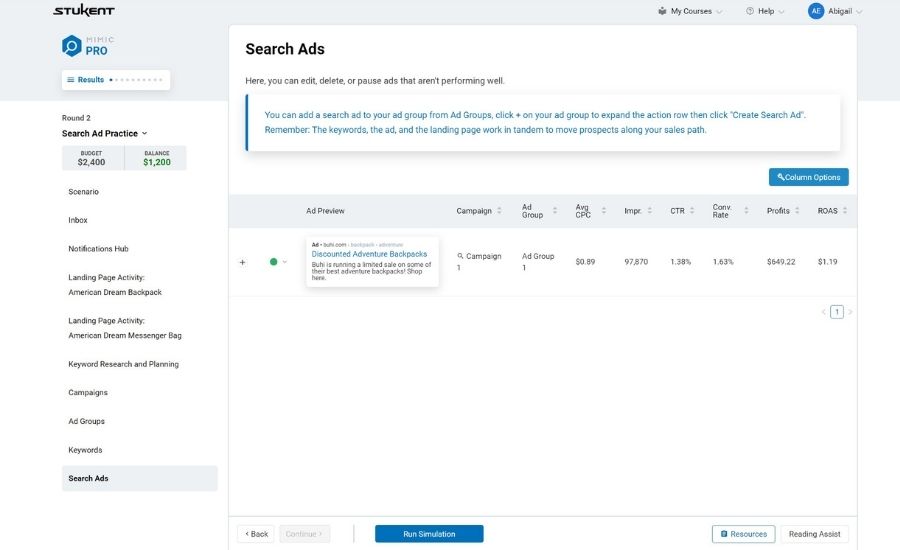The height and width of the screenshot is (550, 900).
Task: Click the $2,400 budget value
Action: pos(91,162)
